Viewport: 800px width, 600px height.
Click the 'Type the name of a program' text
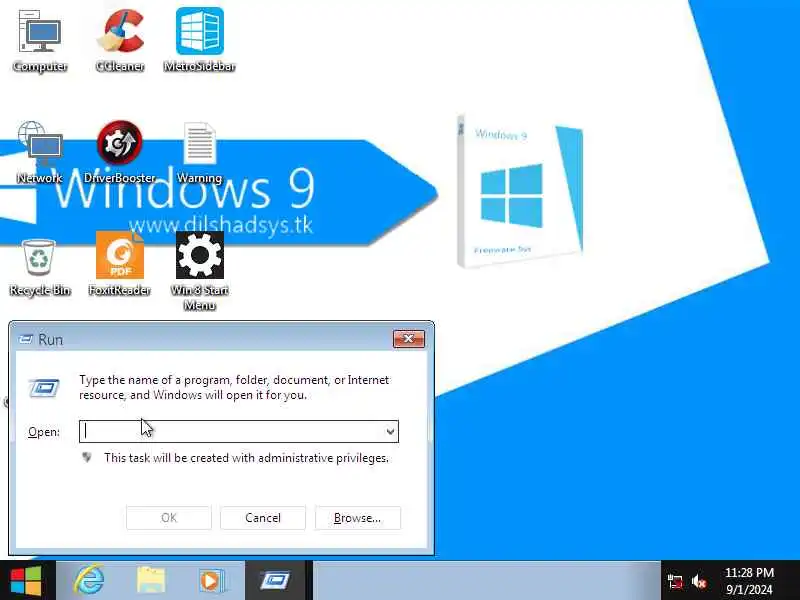pos(234,387)
